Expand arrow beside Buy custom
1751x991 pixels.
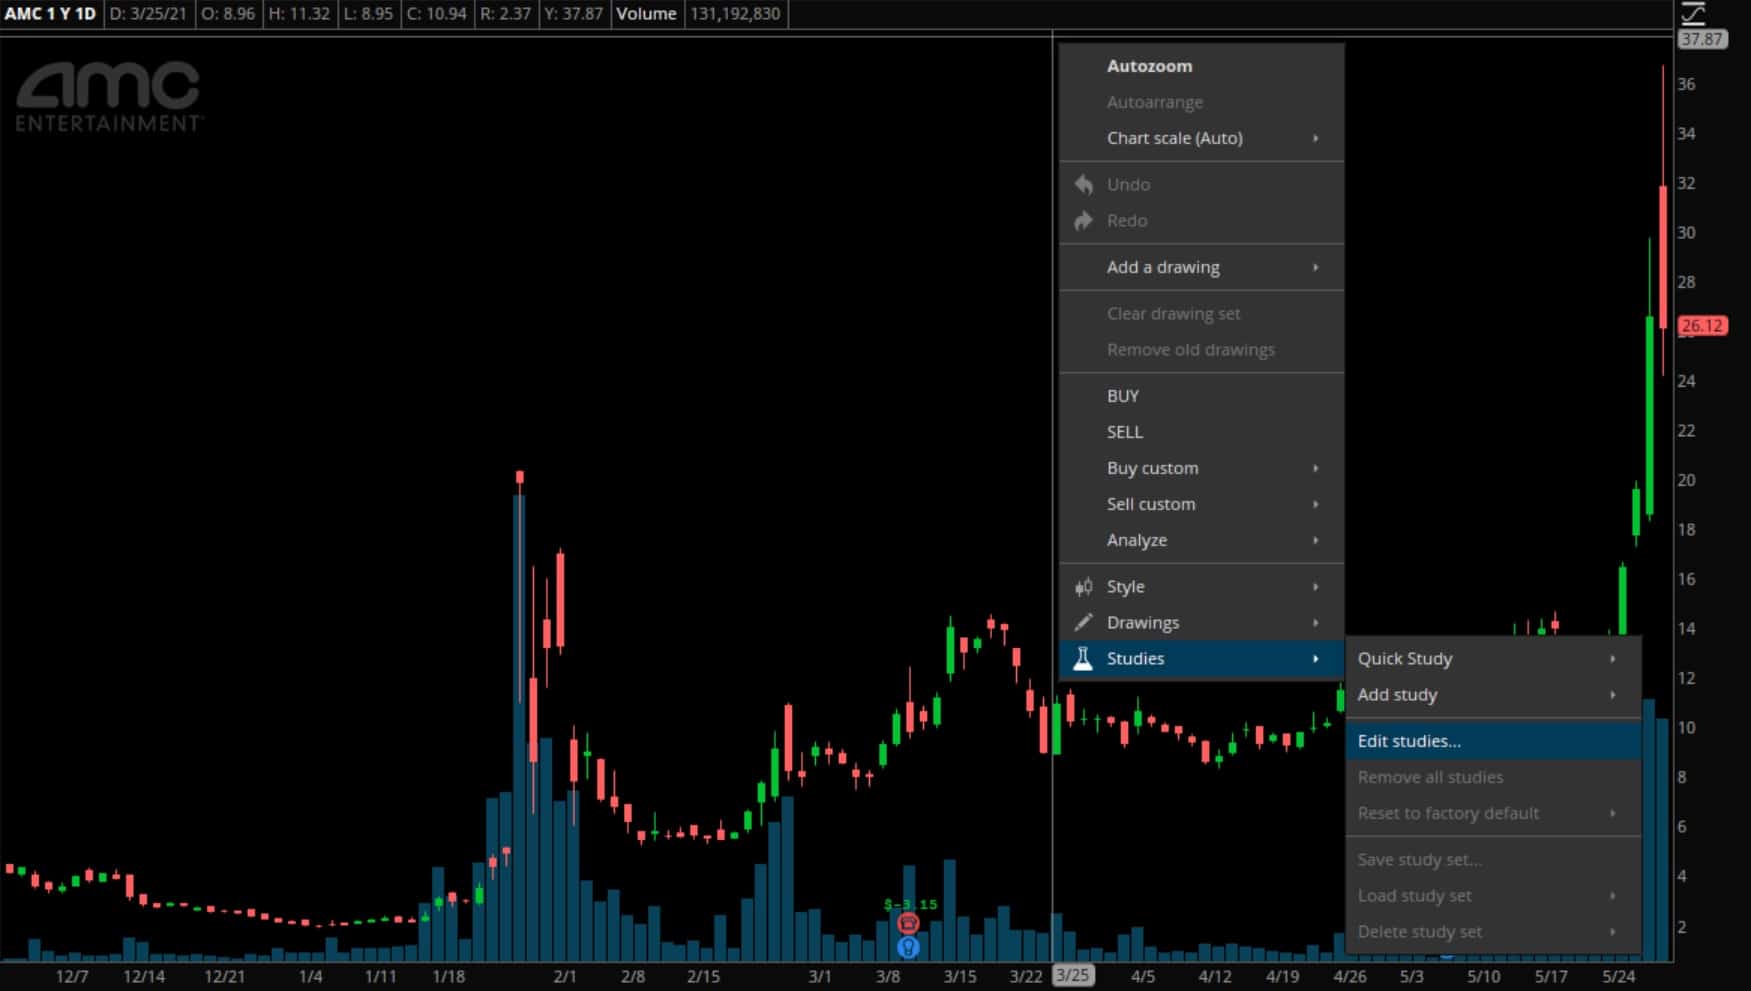[x=1316, y=468]
